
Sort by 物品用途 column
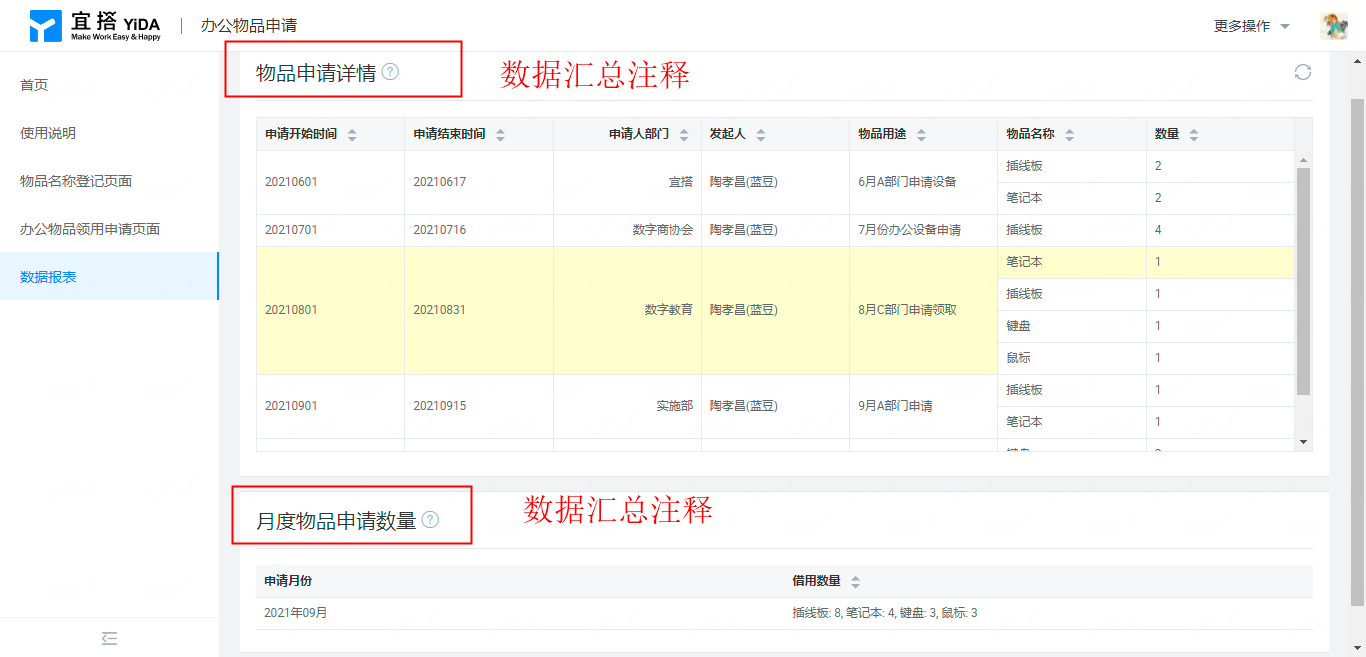pos(921,135)
